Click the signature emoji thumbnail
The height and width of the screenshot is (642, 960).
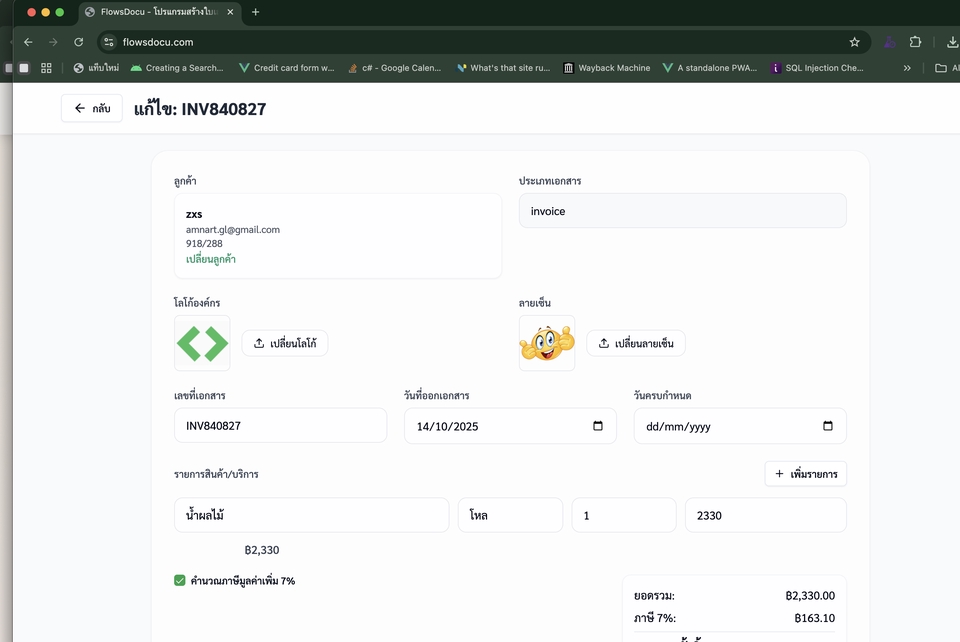pos(547,343)
